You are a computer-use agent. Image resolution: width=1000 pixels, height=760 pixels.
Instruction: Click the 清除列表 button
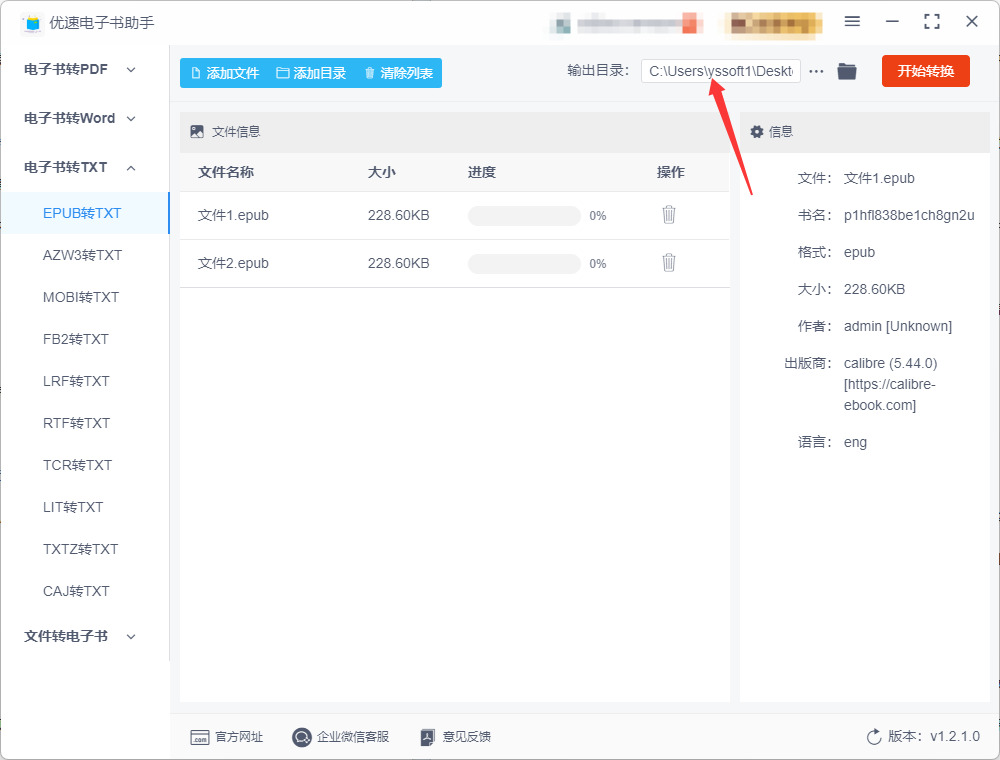pyautogui.click(x=399, y=73)
